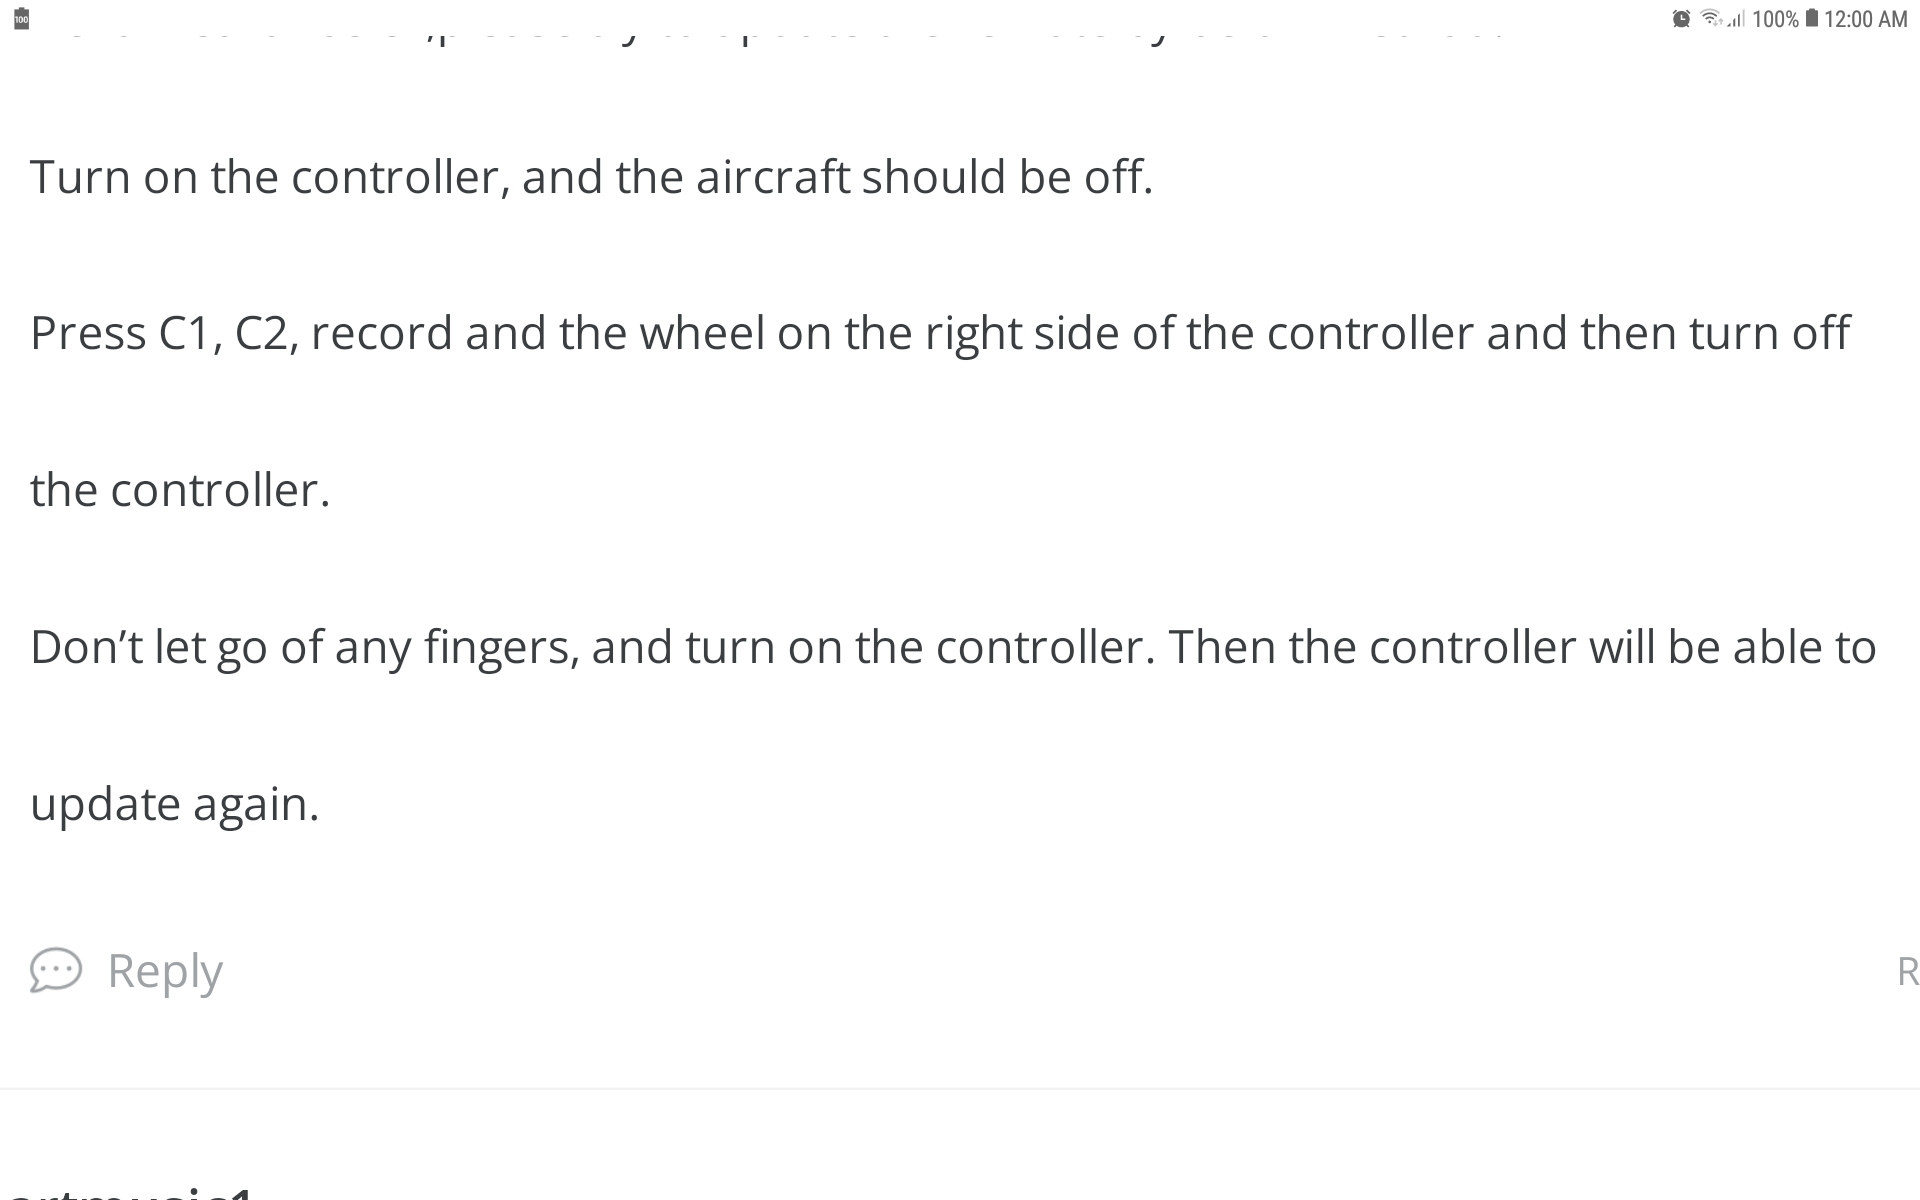Click the 'update again.' text line
This screenshot has height=1200, width=1920.
(175, 804)
